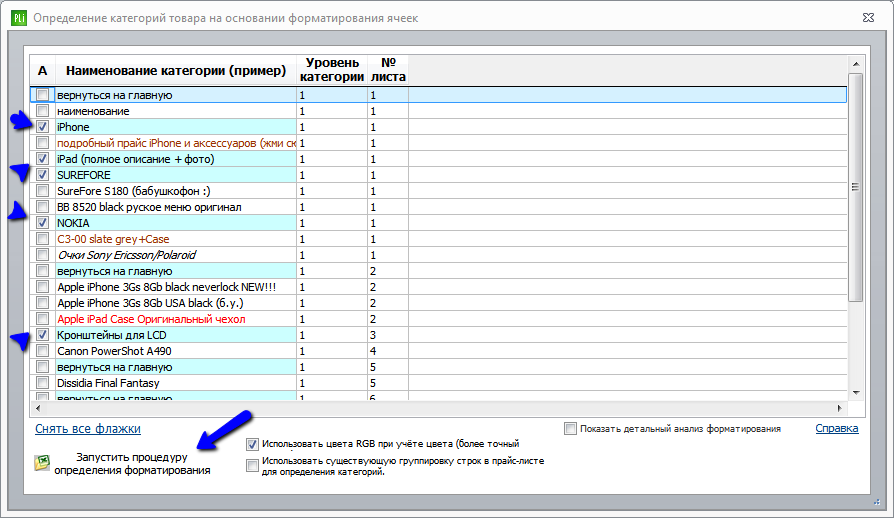Select Apple iPhone 3Gs 8Gb USA black (б.у.) row

(x=151, y=303)
